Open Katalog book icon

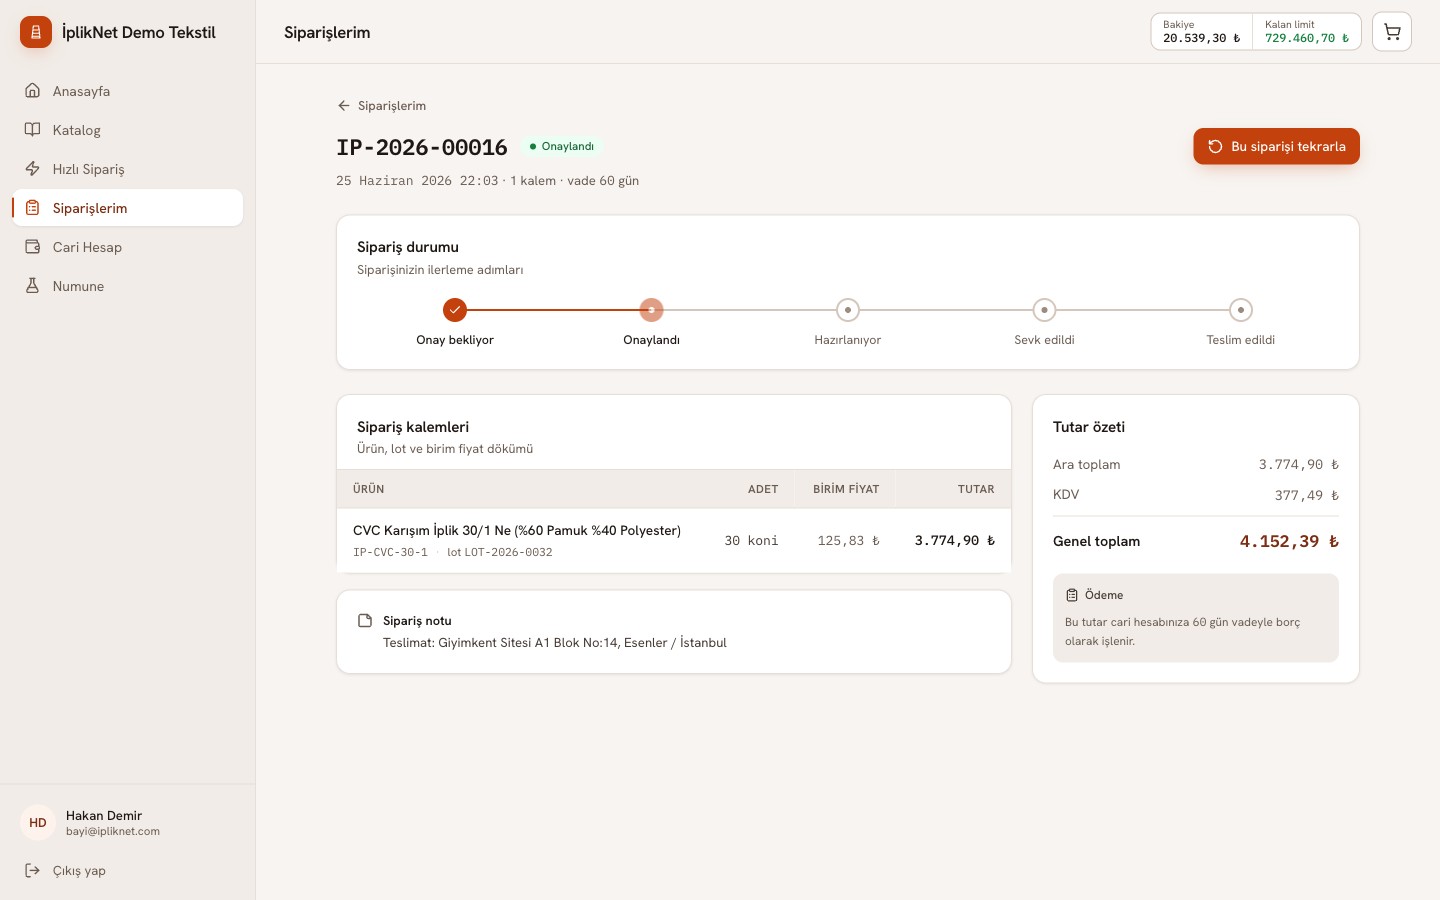33,130
